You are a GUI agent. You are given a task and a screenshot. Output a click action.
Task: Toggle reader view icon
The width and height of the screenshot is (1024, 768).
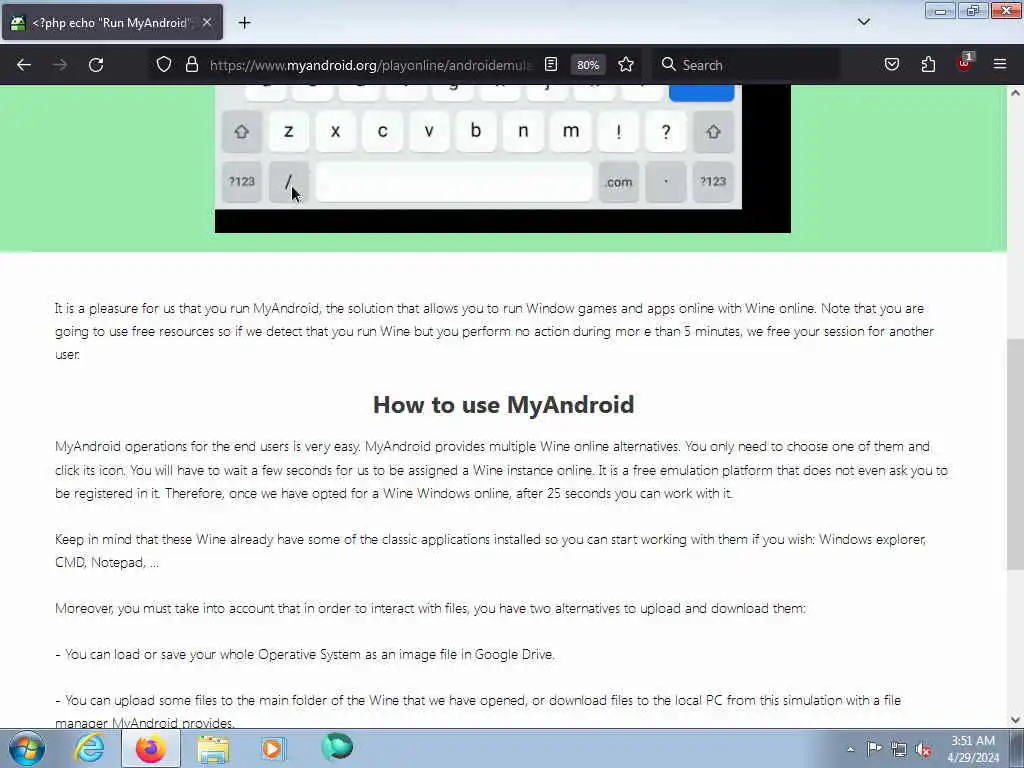[x=551, y=65]
